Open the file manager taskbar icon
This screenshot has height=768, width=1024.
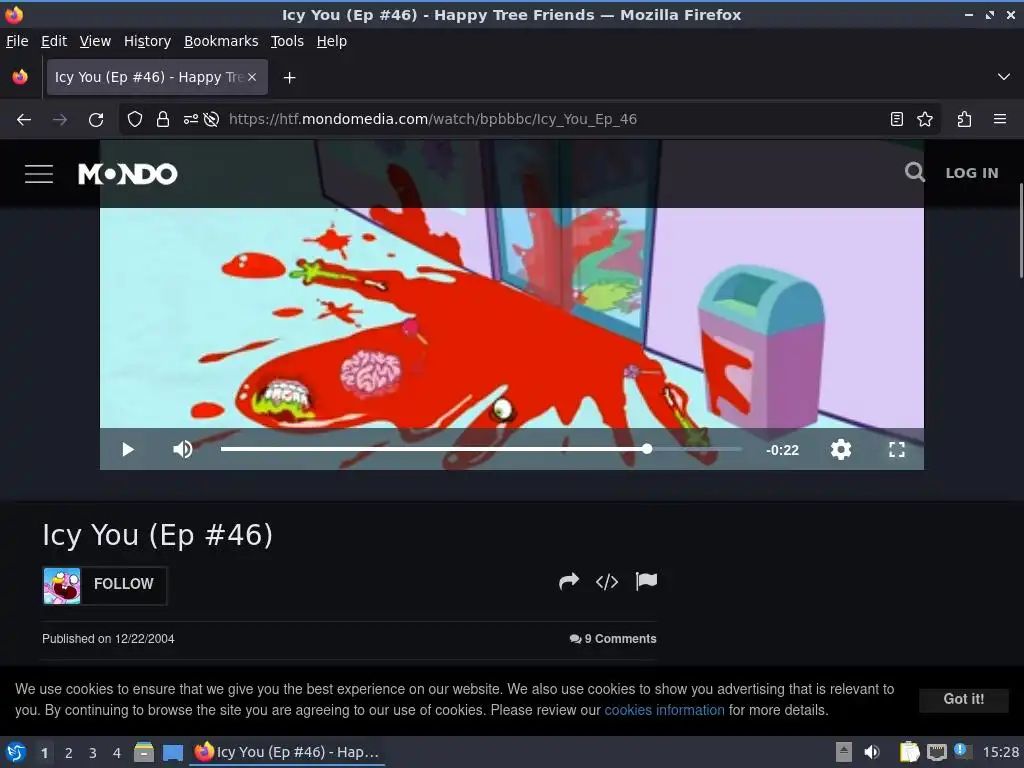click(x=144, y=752)
